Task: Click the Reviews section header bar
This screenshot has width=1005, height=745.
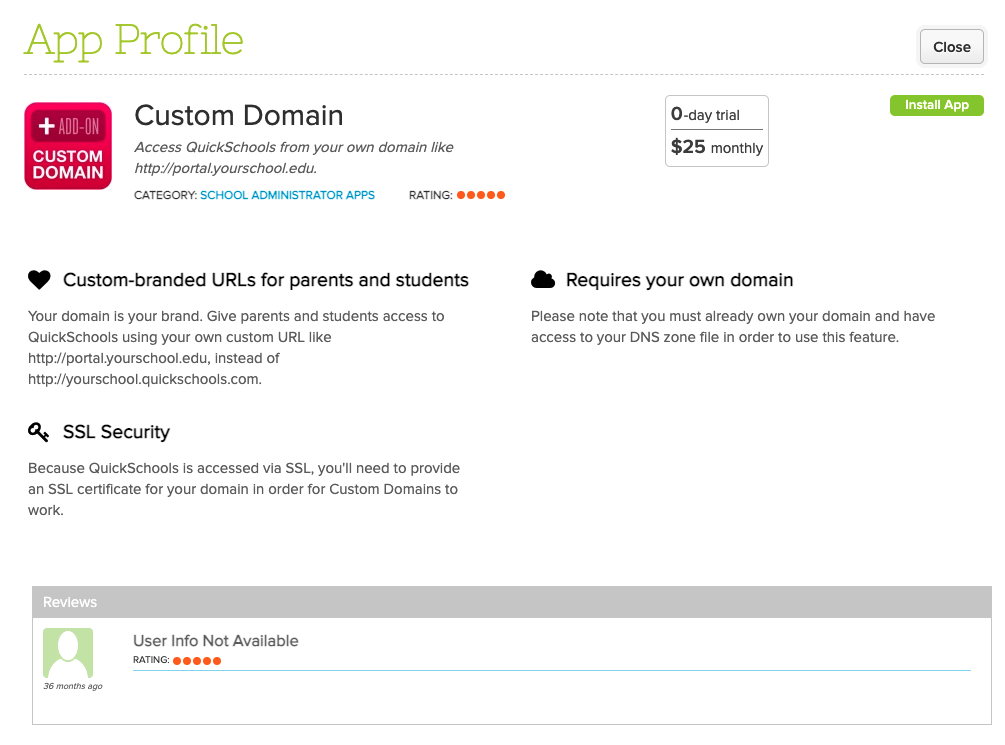Action: click(x=511, y=602)
